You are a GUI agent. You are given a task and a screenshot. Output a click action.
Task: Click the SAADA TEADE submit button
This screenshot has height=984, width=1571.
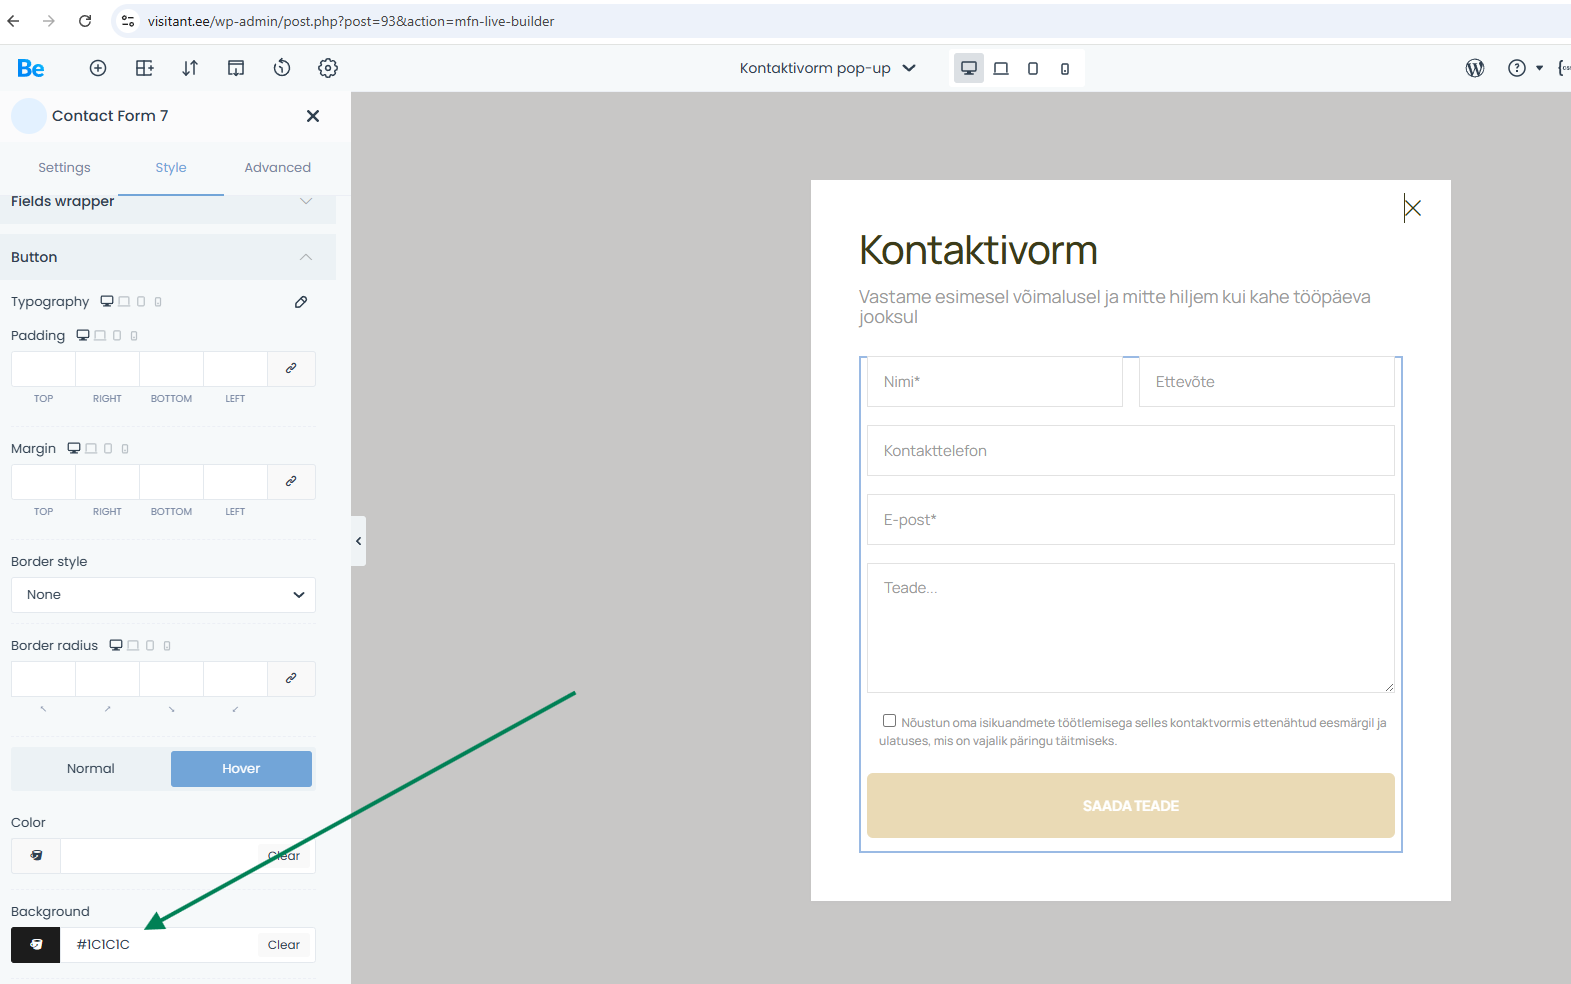(x=1130, y=805)
